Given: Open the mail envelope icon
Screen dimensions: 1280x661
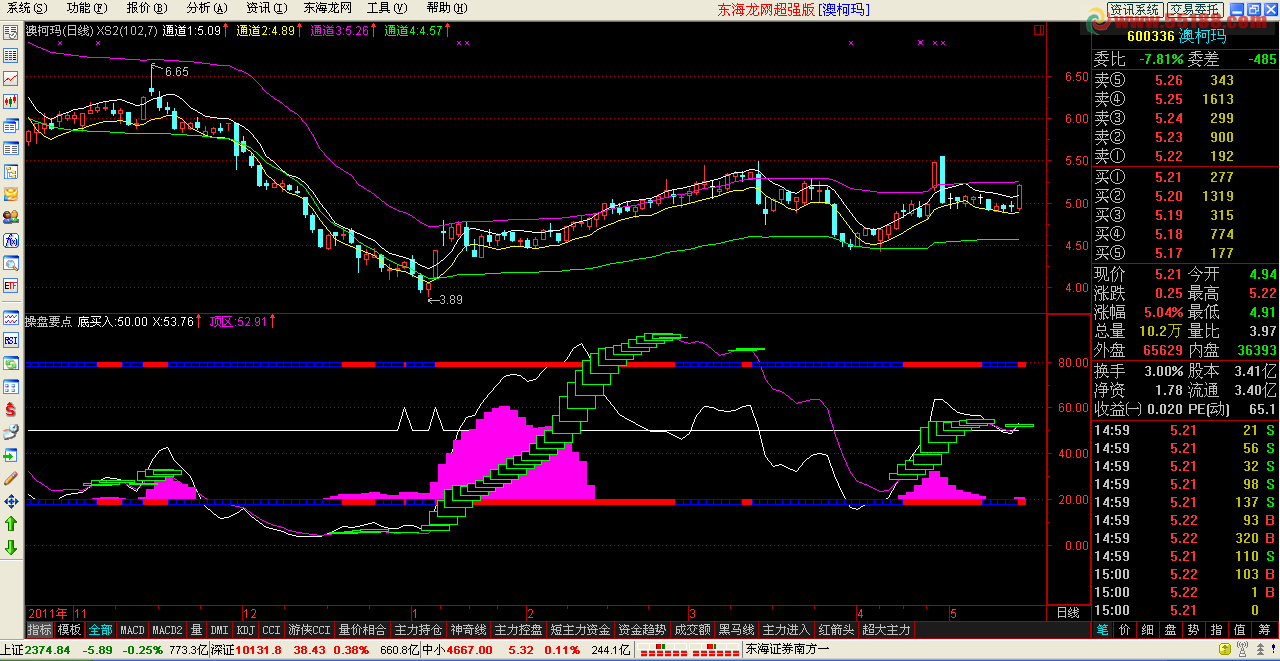Looking at the screenshot, I should coord(11,194).
